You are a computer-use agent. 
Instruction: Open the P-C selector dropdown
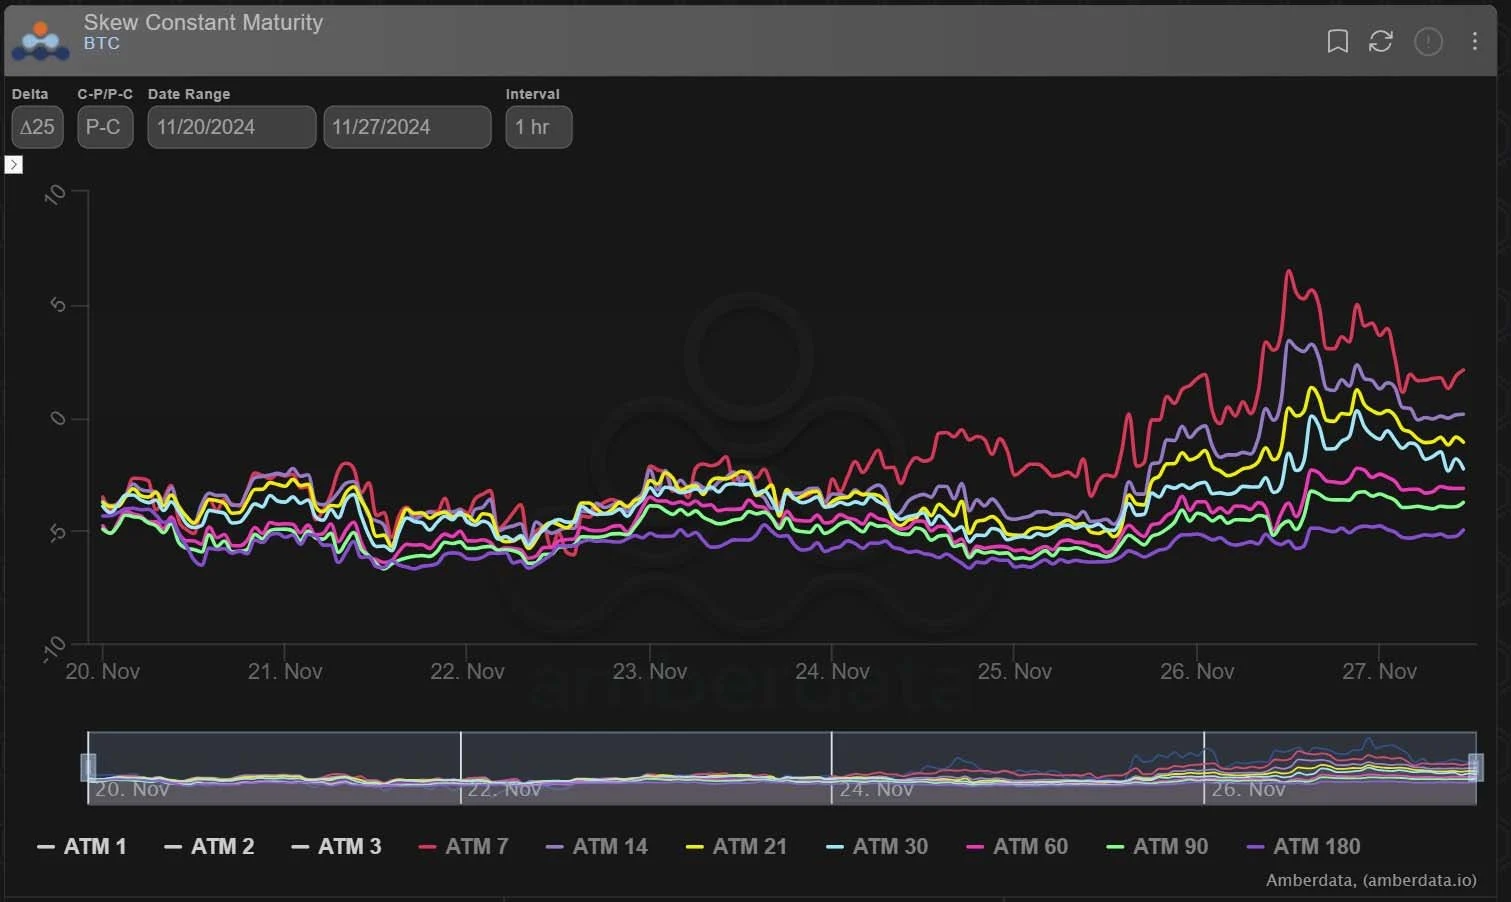pos(105,127)
